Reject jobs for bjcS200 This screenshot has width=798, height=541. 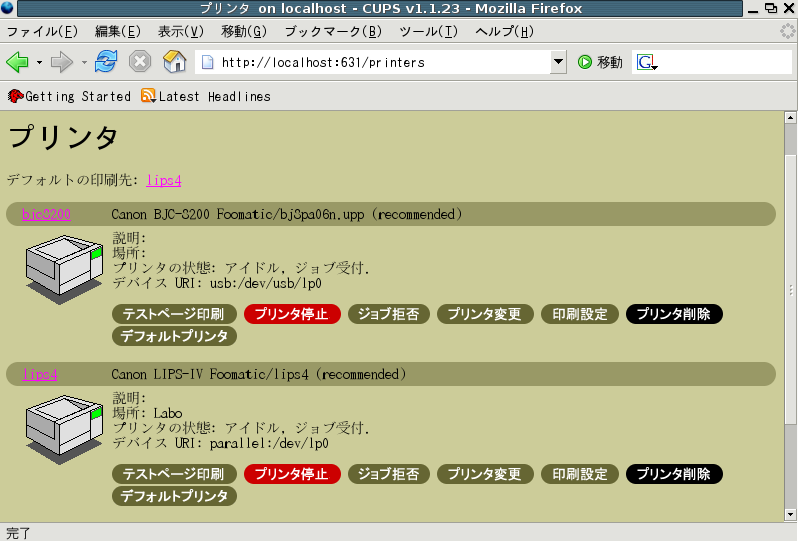(389, 314)
